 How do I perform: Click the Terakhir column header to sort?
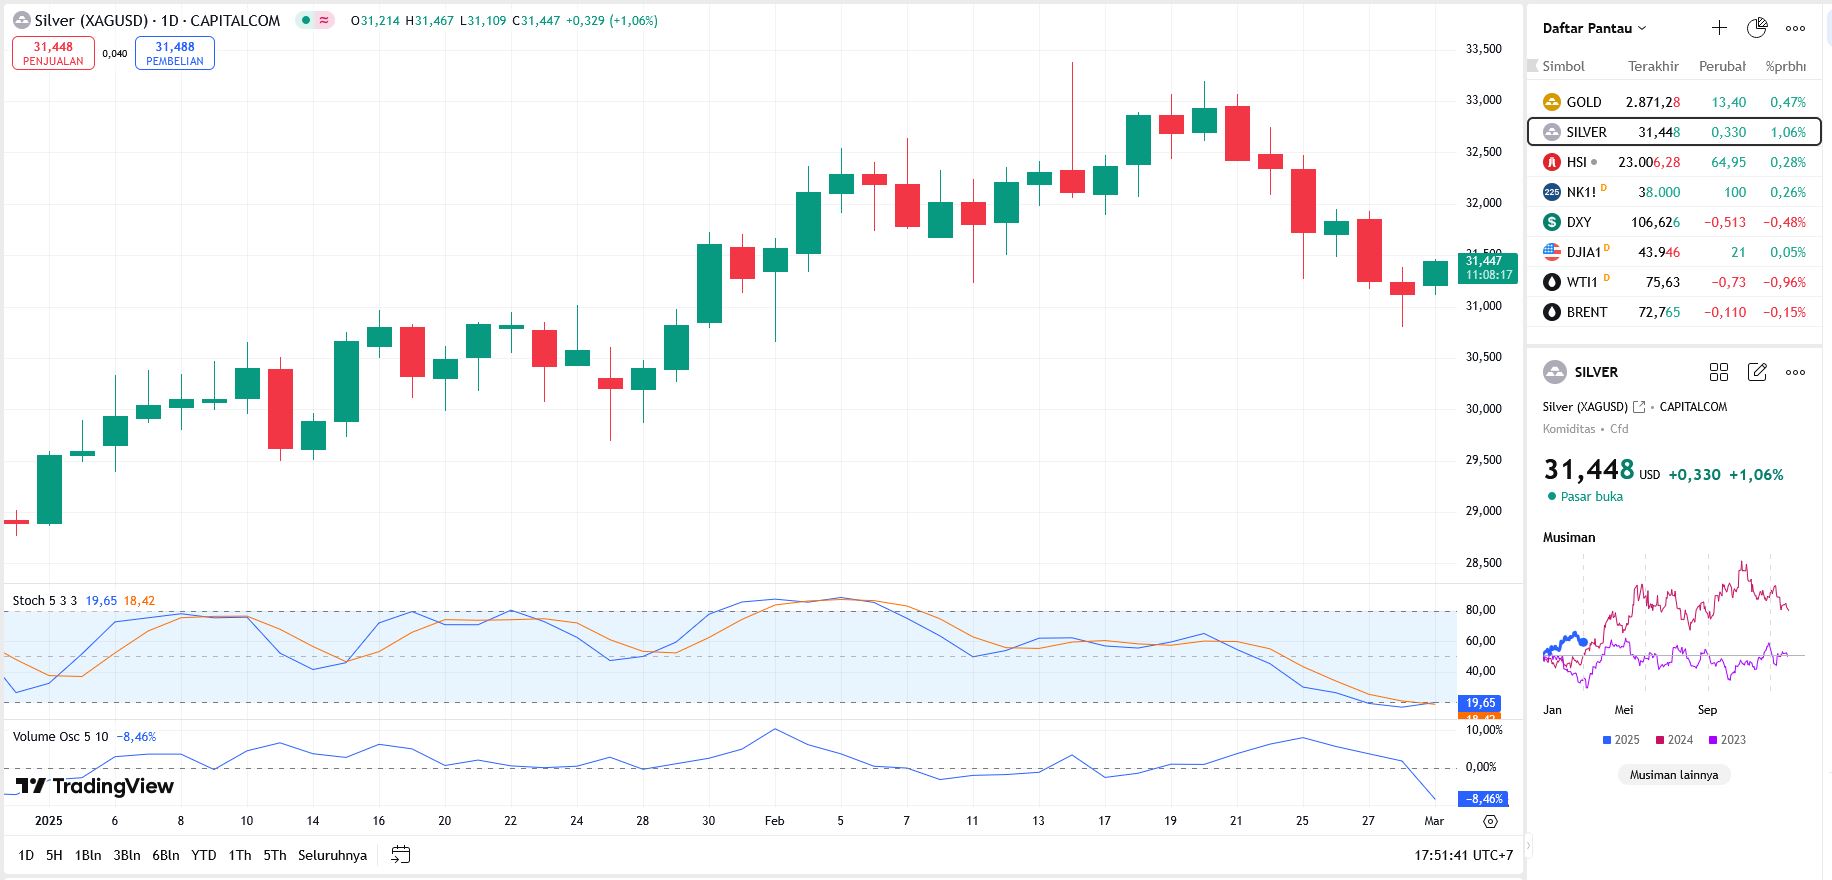click(1653, 66)
